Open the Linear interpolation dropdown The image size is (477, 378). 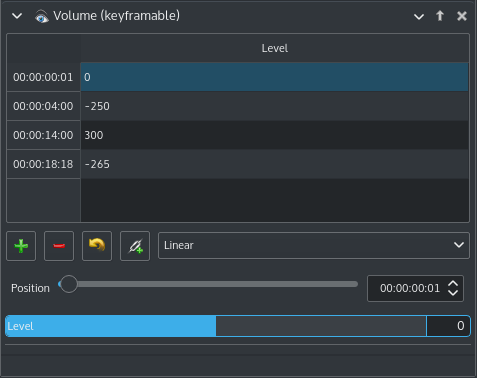click(x=314, y=245)
